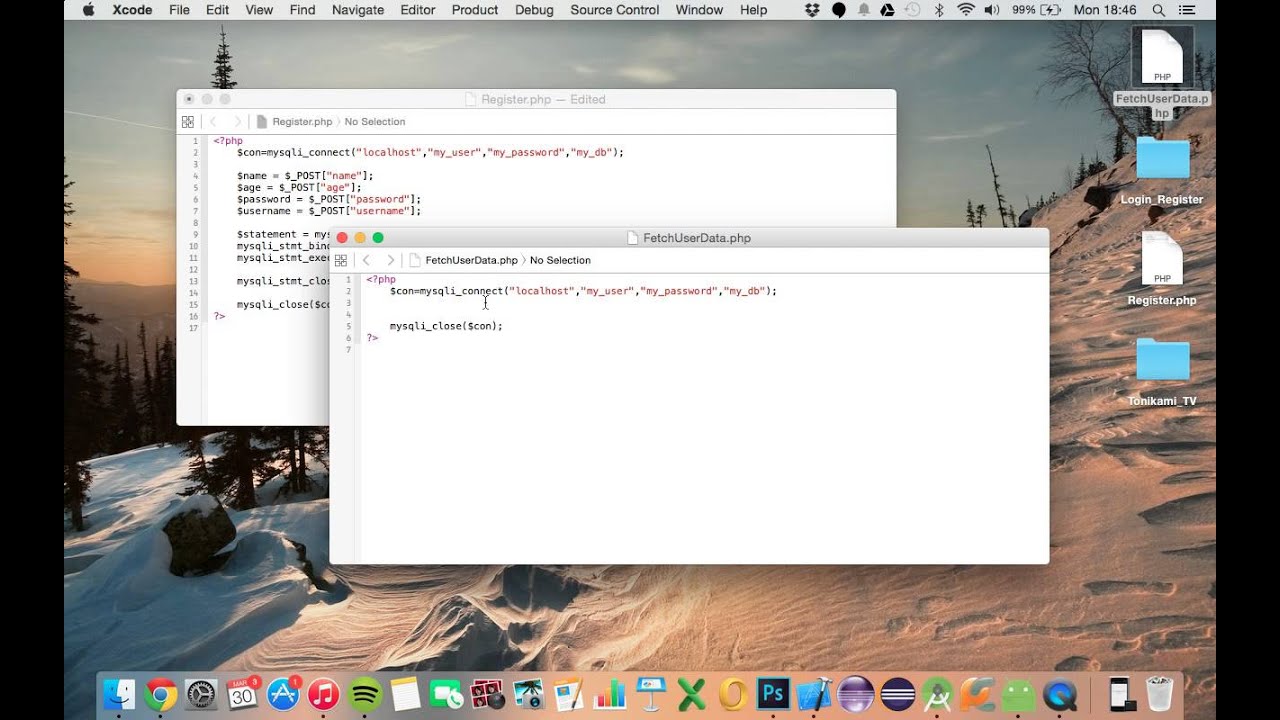1280x720 pixels.
Task: Click line number 5 in FetchUserData.php gutter
Action: (x=348, y=326)
